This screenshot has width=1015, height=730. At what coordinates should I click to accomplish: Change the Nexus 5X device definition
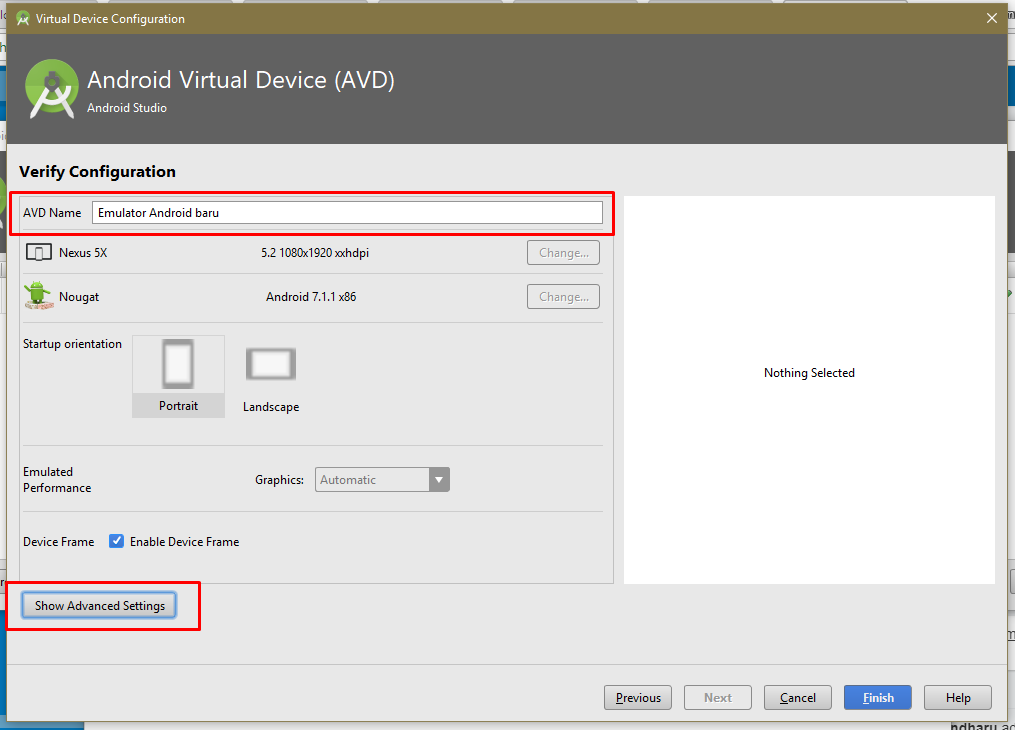point(563,253)
